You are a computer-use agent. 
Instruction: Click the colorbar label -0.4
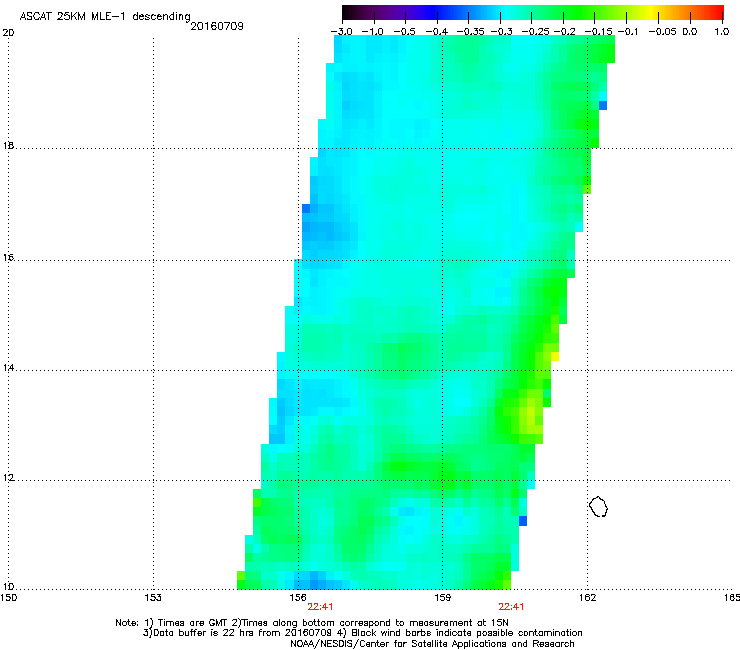click(437, 32)
